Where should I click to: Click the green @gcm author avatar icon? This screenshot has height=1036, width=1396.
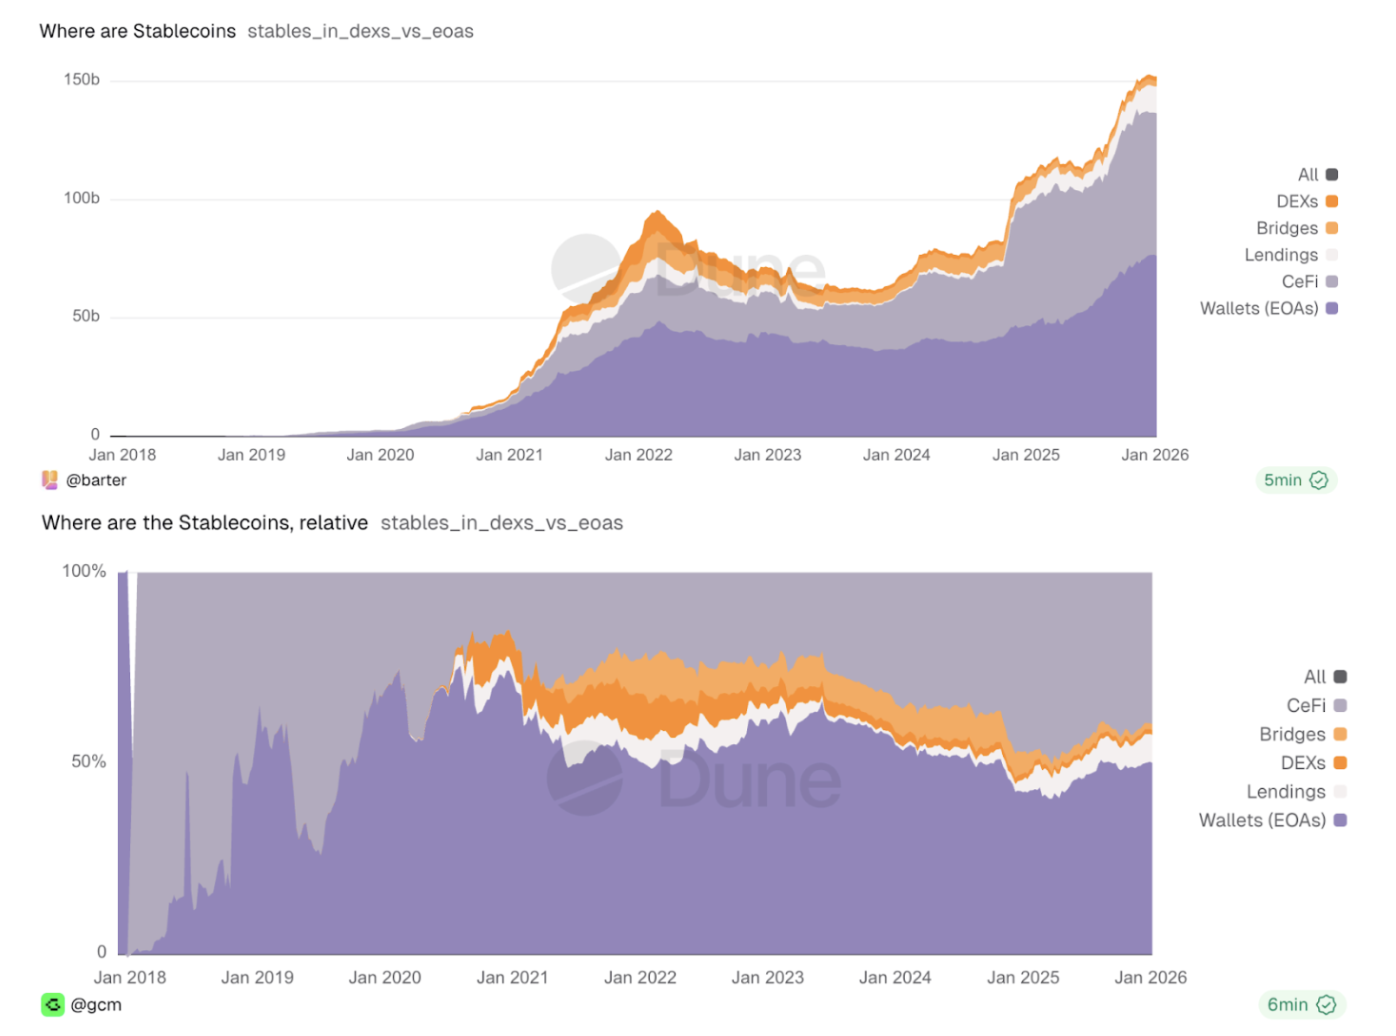point(53,1004)
